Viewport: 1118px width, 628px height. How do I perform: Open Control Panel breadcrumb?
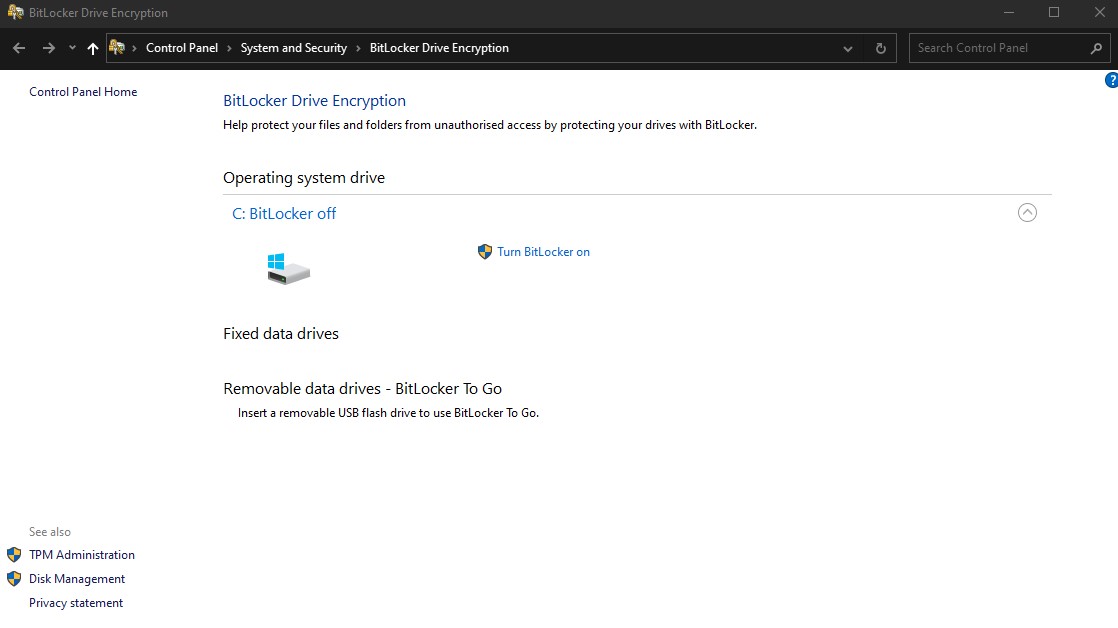[182, 48]
